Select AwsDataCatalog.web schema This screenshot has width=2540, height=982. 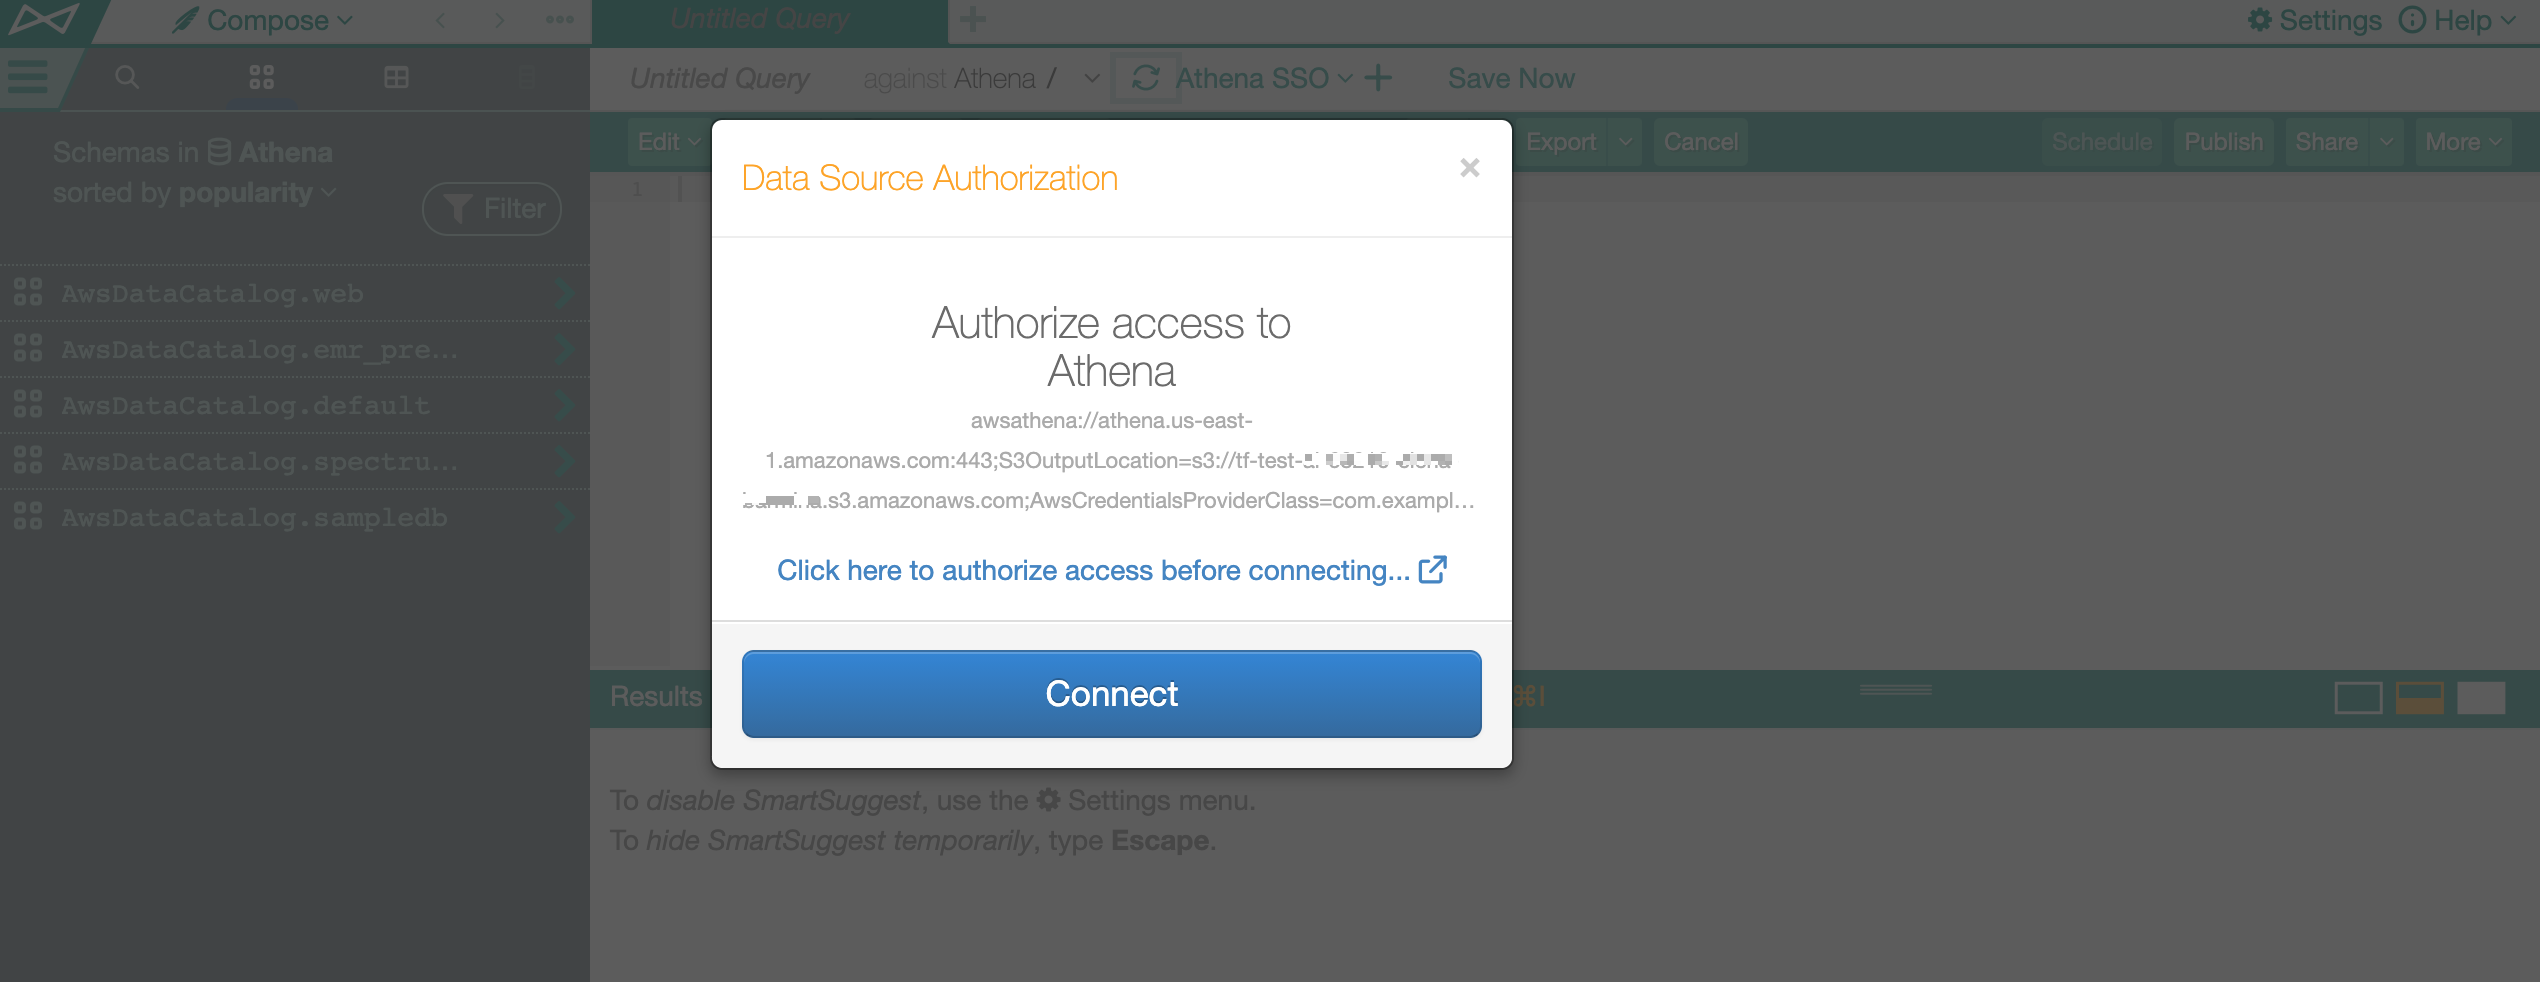click(294, 293)
